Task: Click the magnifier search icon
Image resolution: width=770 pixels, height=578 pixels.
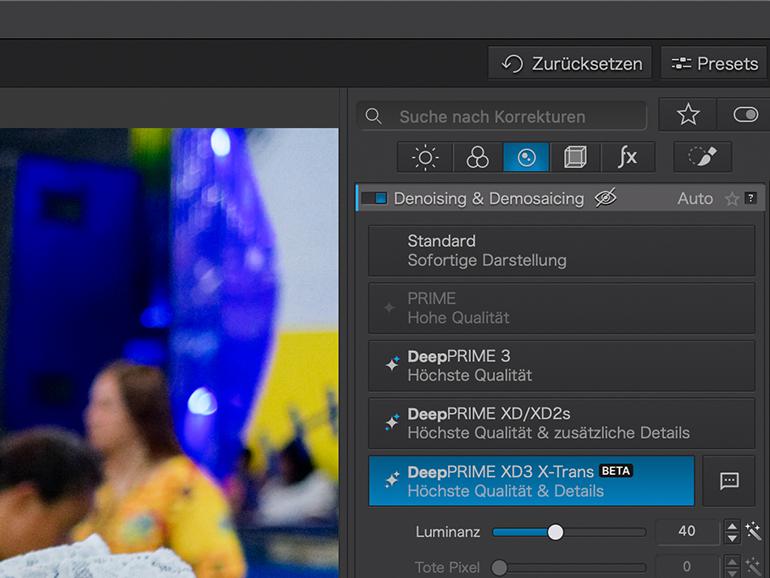Action: 374,116
